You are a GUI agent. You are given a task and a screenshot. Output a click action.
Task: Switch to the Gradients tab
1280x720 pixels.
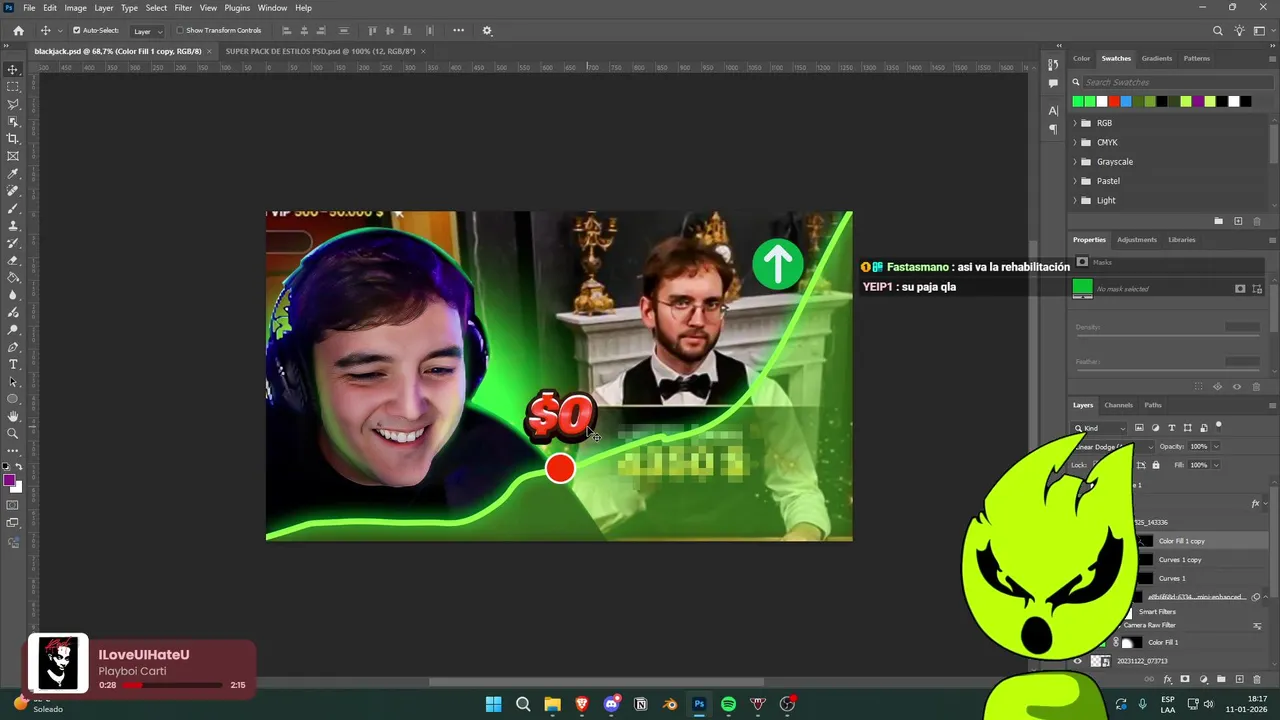[x=1157, y=58]
